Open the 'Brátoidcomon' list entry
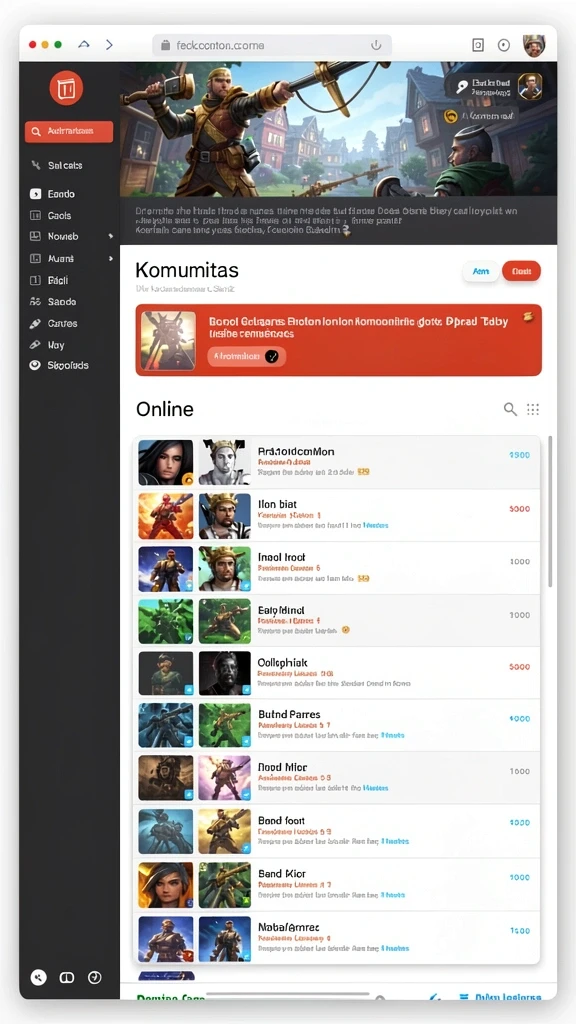Viewport: 576px width, 1024px height. tap(336, 462)
